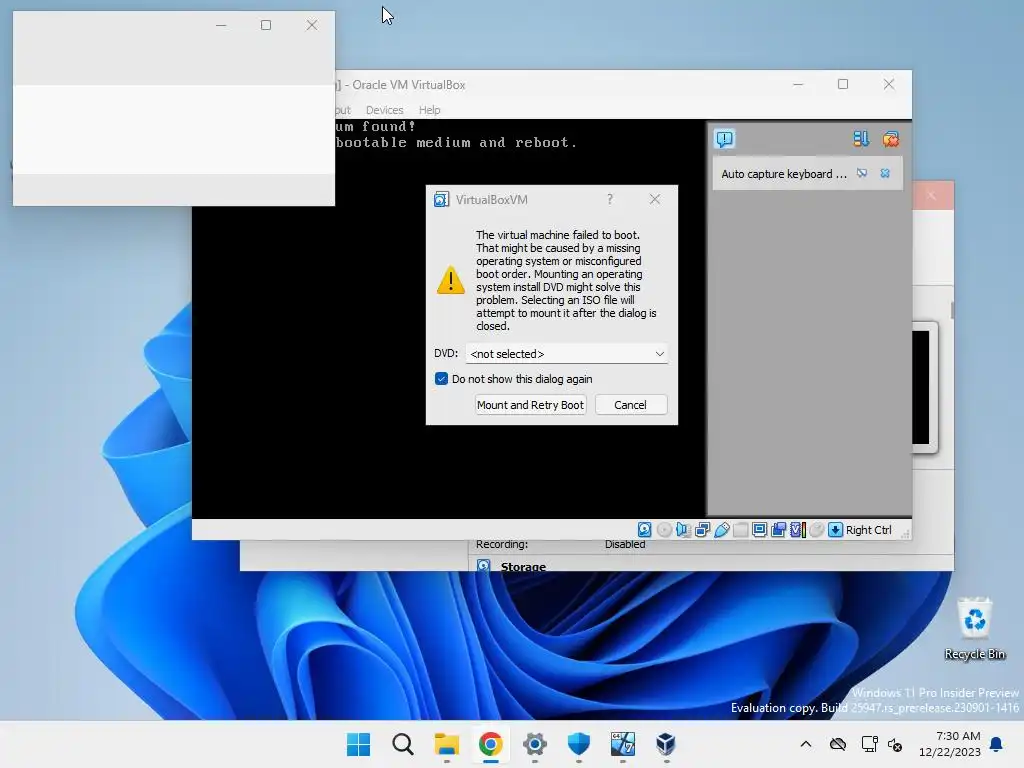
Task: Click the VirtualBoxVM dialog app icon
Action: (441, 199)
